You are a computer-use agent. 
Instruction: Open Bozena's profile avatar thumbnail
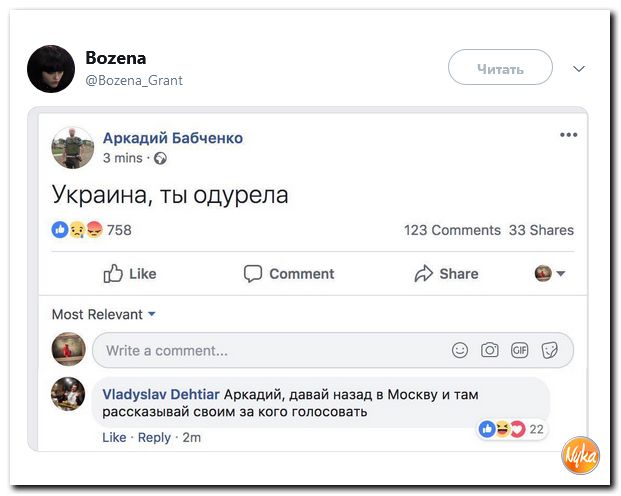pyautogui.click(x=51, y=69)
